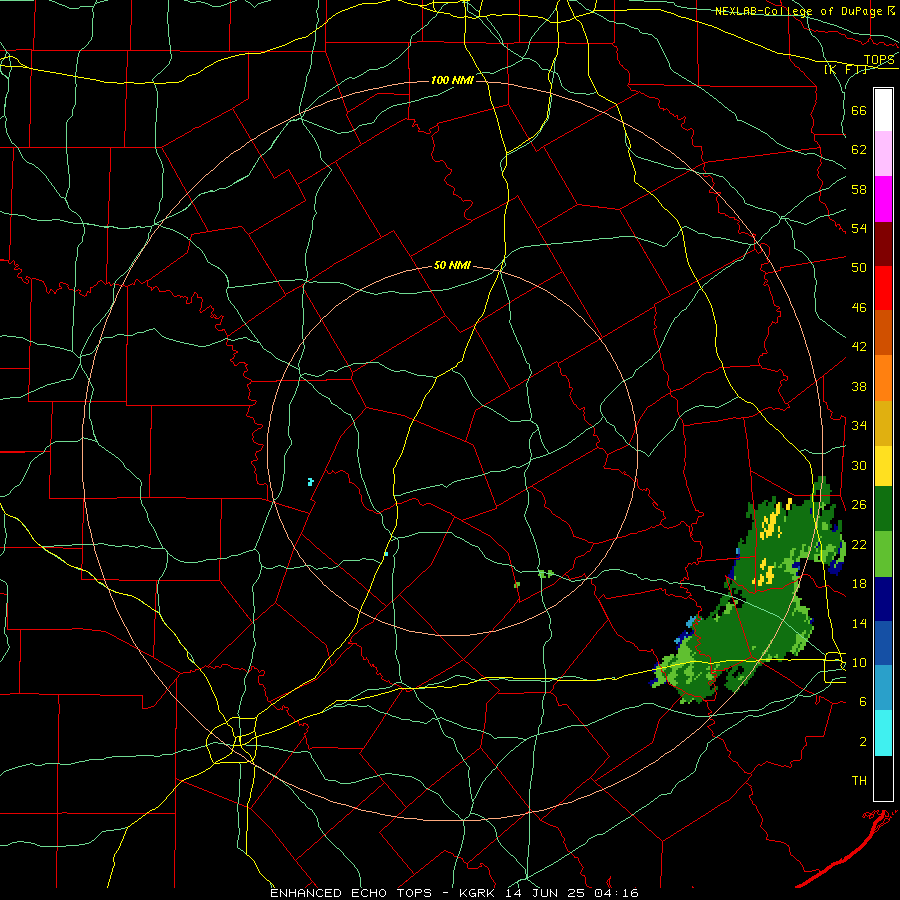Image resolution: width=900 pixels, height=900 pixels.
Task: Click the "54" legend value
Action: pyautogui.click(x=859, y=228)
